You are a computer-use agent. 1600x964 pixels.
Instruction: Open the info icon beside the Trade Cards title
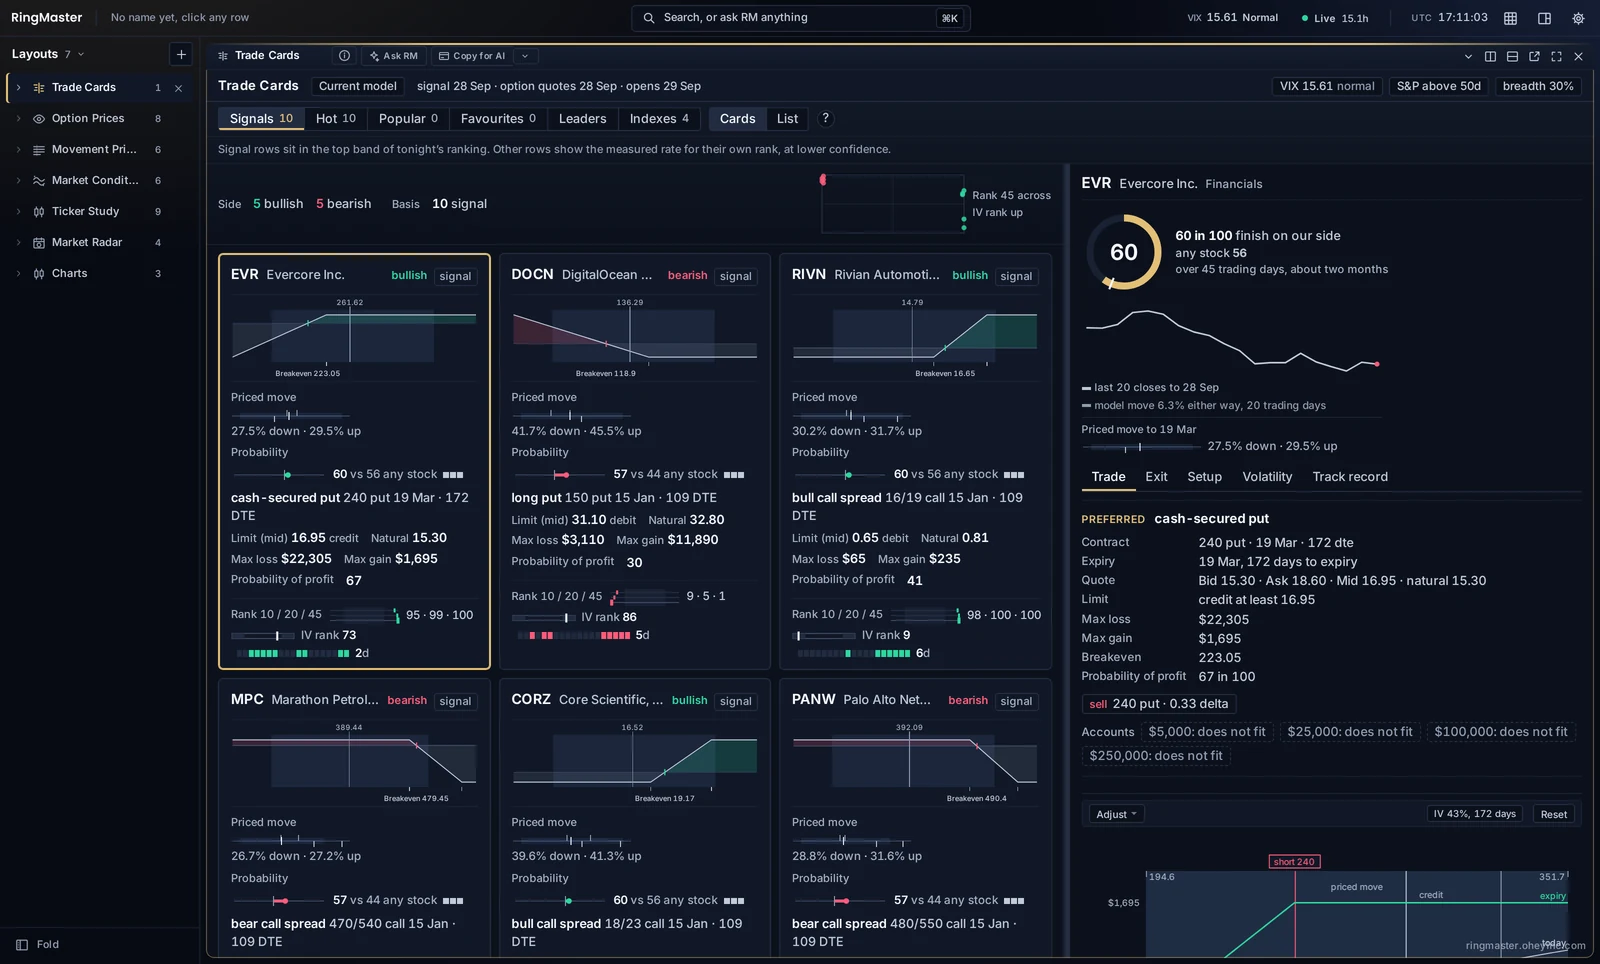tap(344, 56)
